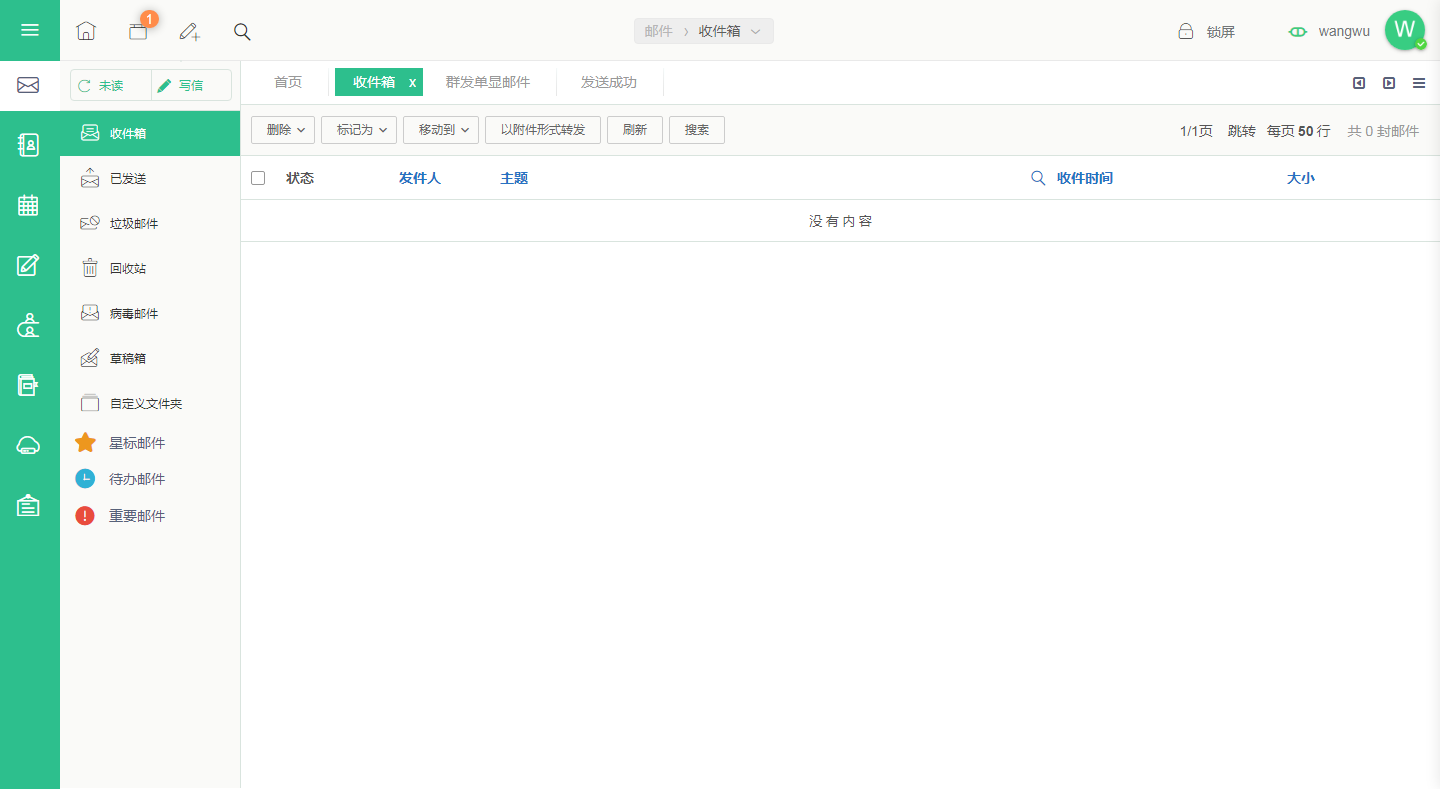Sort by 收件时间 column
The width and height of the screenshot is (1440, 789).
coord(1085,178)
